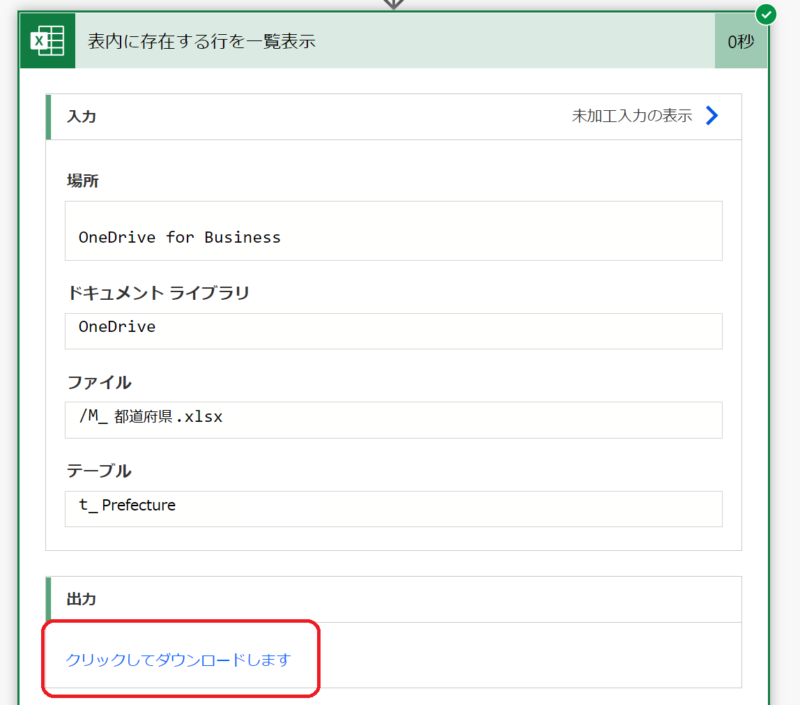Click the blue chevron beside 未加工入力の表示
The image size is (800, 705).
coord(712,116)
